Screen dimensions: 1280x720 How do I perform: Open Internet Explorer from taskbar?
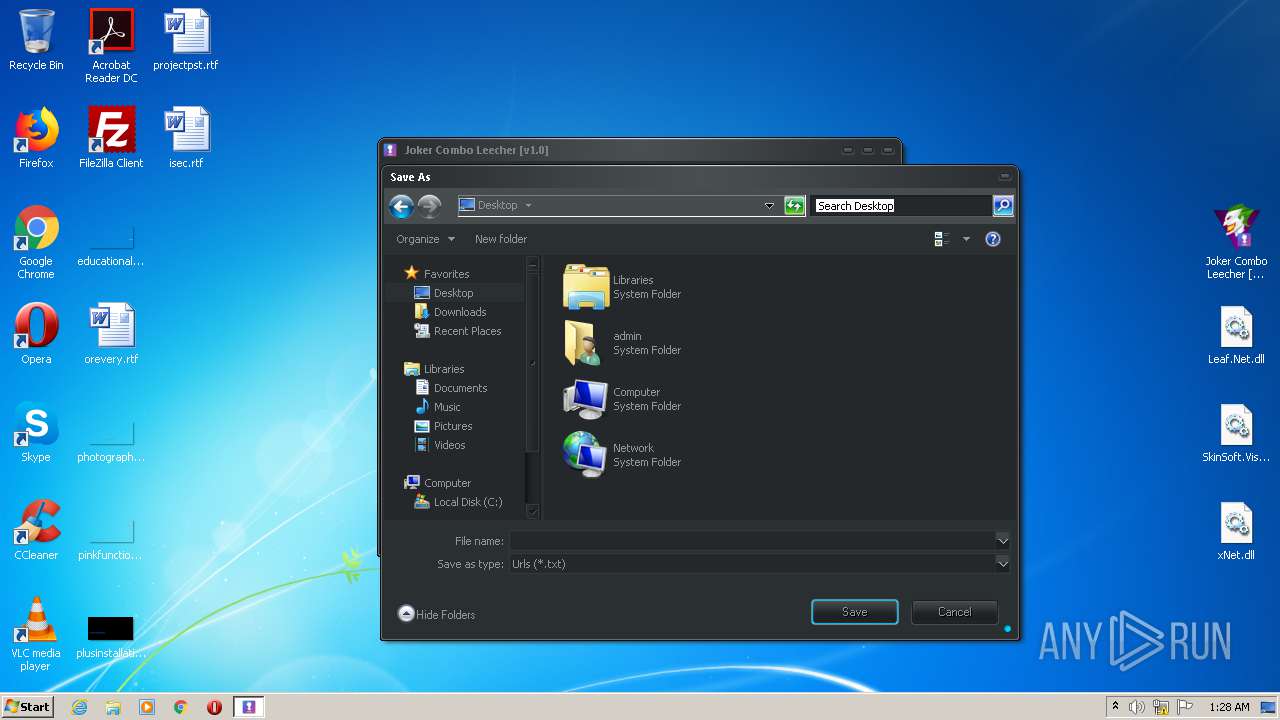pos(79,707)
